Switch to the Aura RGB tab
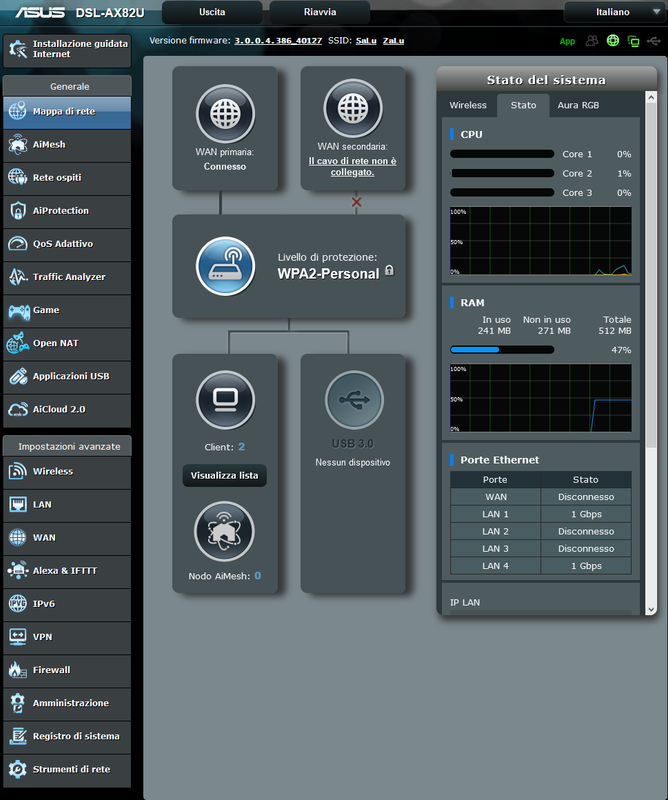 pos(578,105)
